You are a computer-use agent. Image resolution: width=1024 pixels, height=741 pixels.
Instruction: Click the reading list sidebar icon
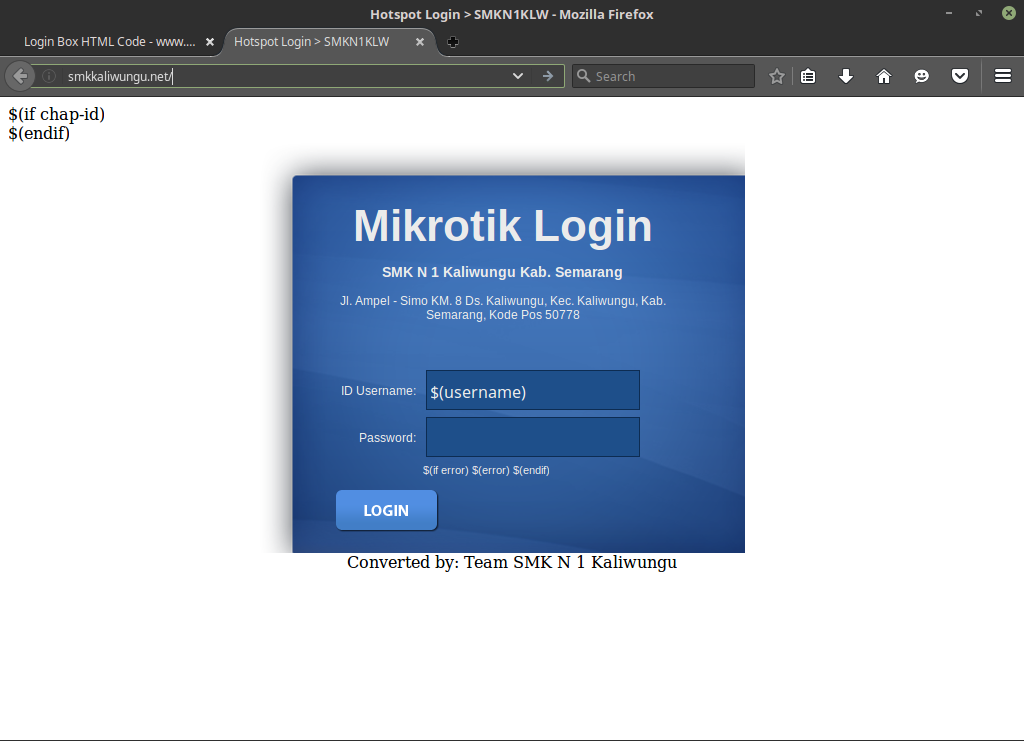(807, 75)
